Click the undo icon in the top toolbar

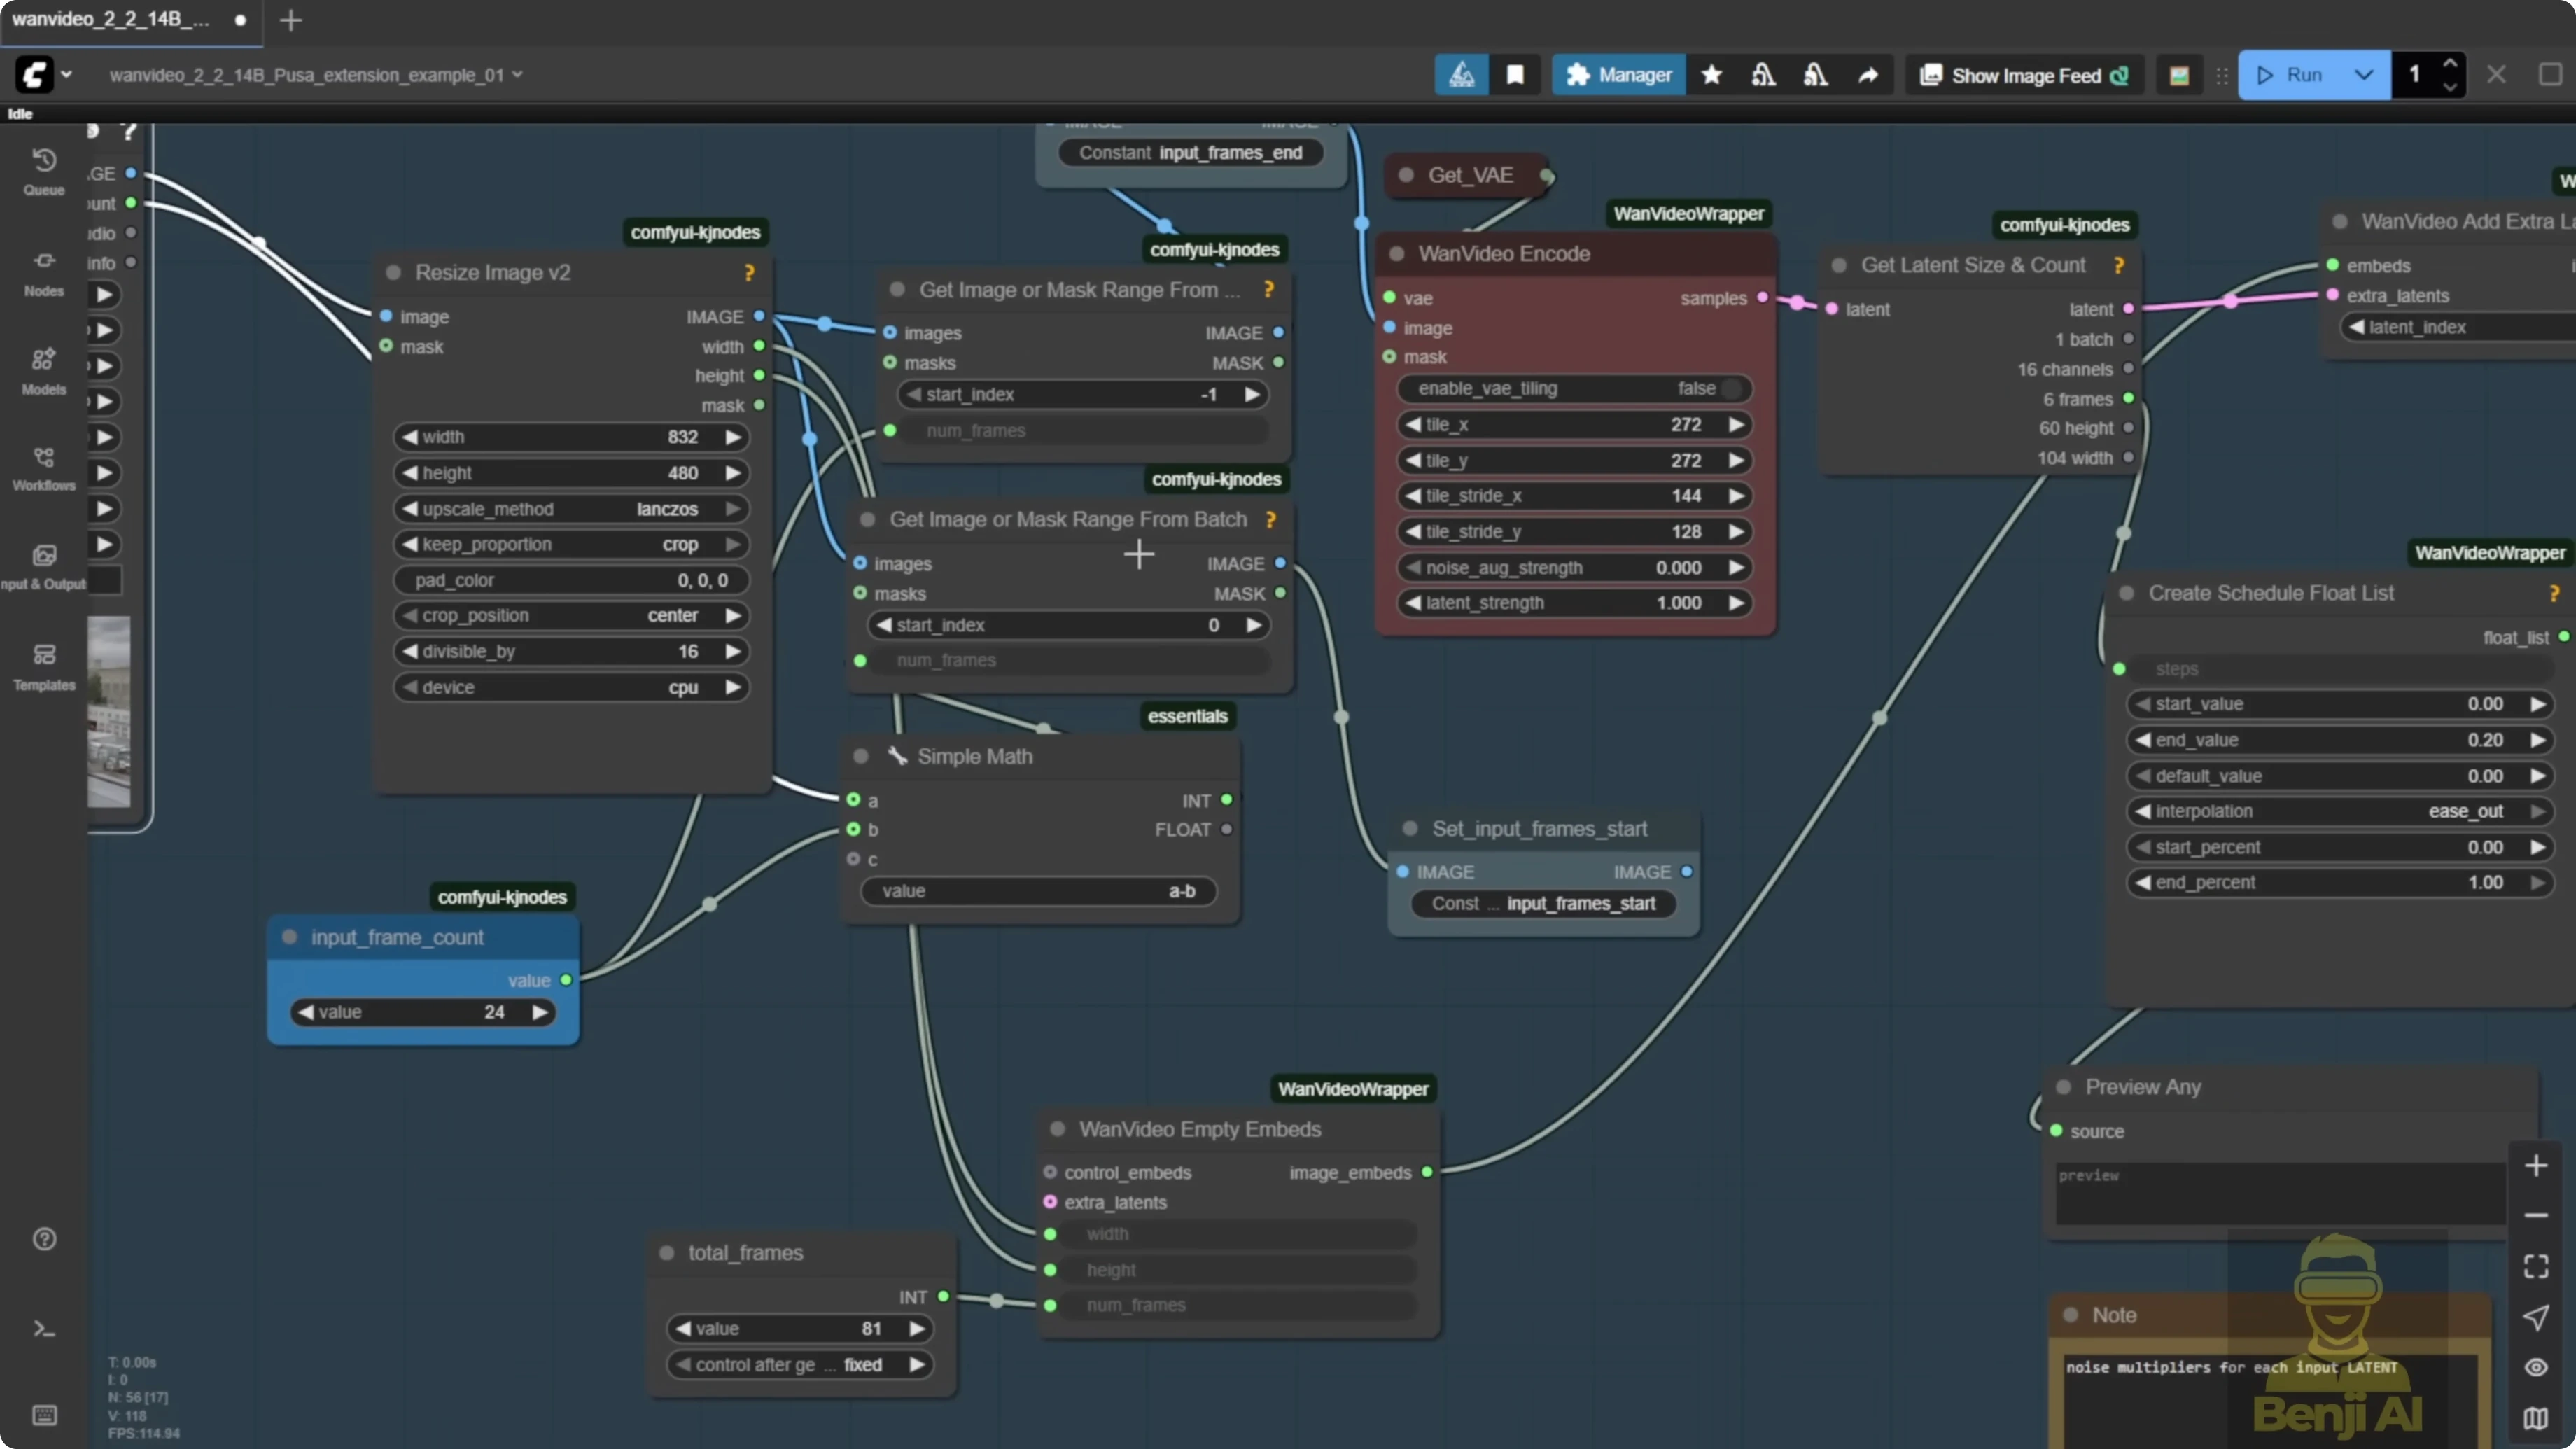pos(1763,74)
